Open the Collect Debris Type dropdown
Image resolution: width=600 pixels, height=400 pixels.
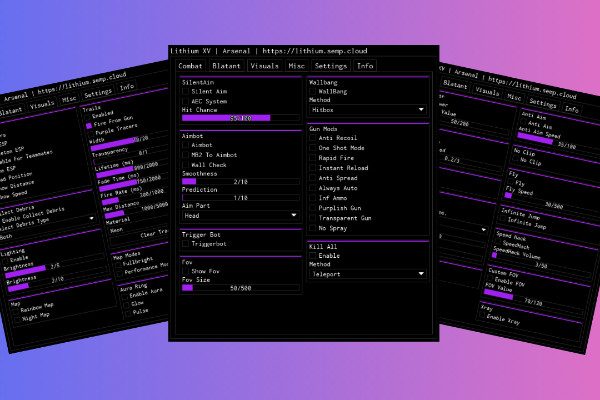pos(48,227)
